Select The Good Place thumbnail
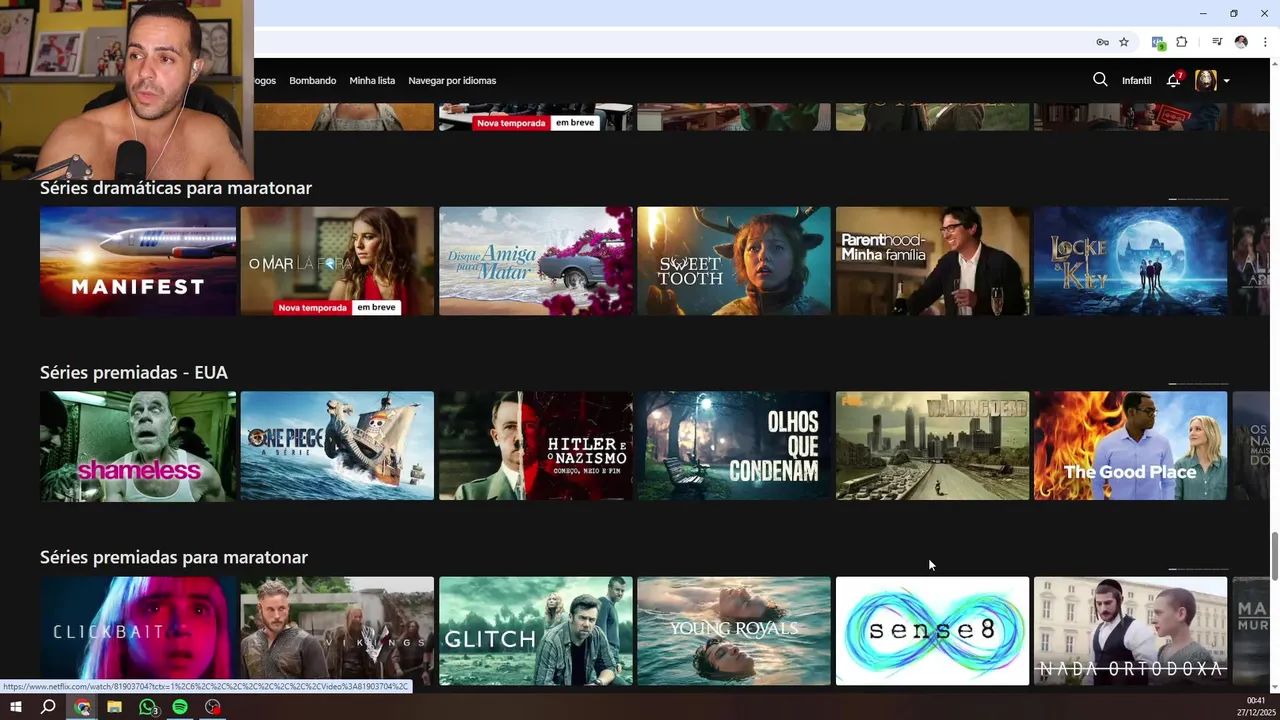Screen dimensions: 1280x720 [x=1130, y=446]
